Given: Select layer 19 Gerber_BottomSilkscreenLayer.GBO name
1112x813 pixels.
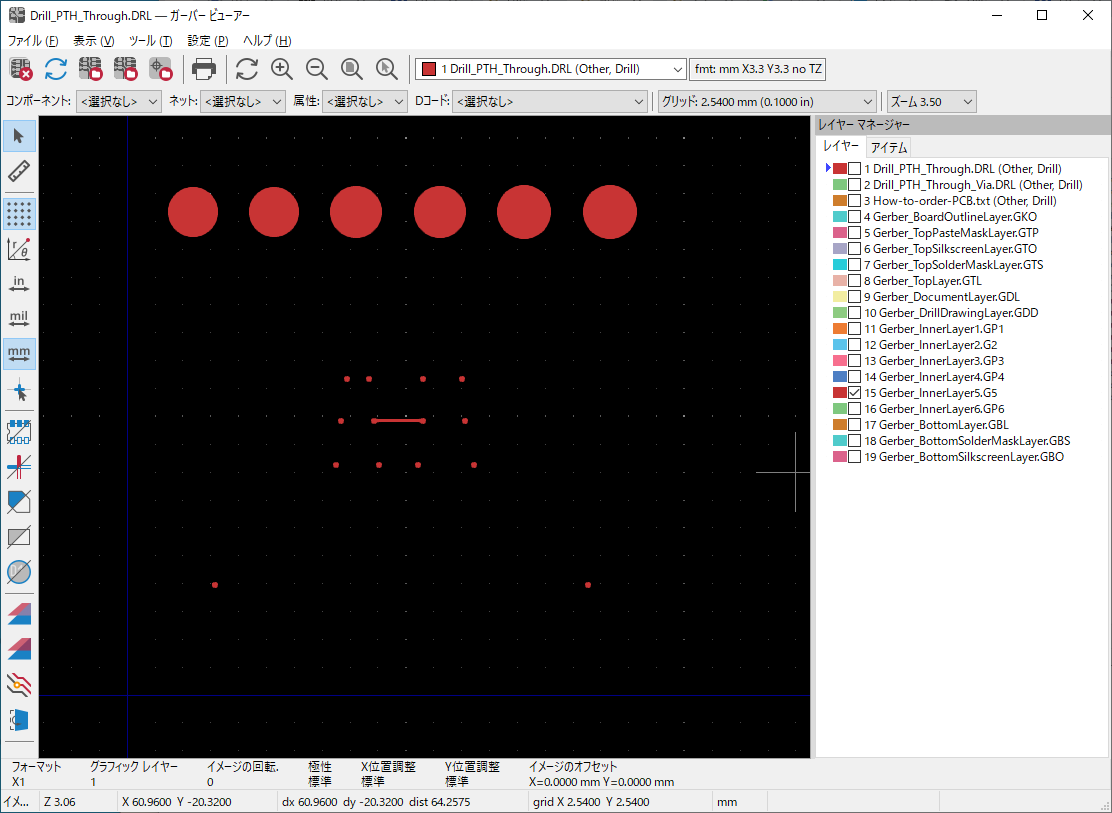Looking at the screenshot, I should pyautogui.click(x=963, y=457).
